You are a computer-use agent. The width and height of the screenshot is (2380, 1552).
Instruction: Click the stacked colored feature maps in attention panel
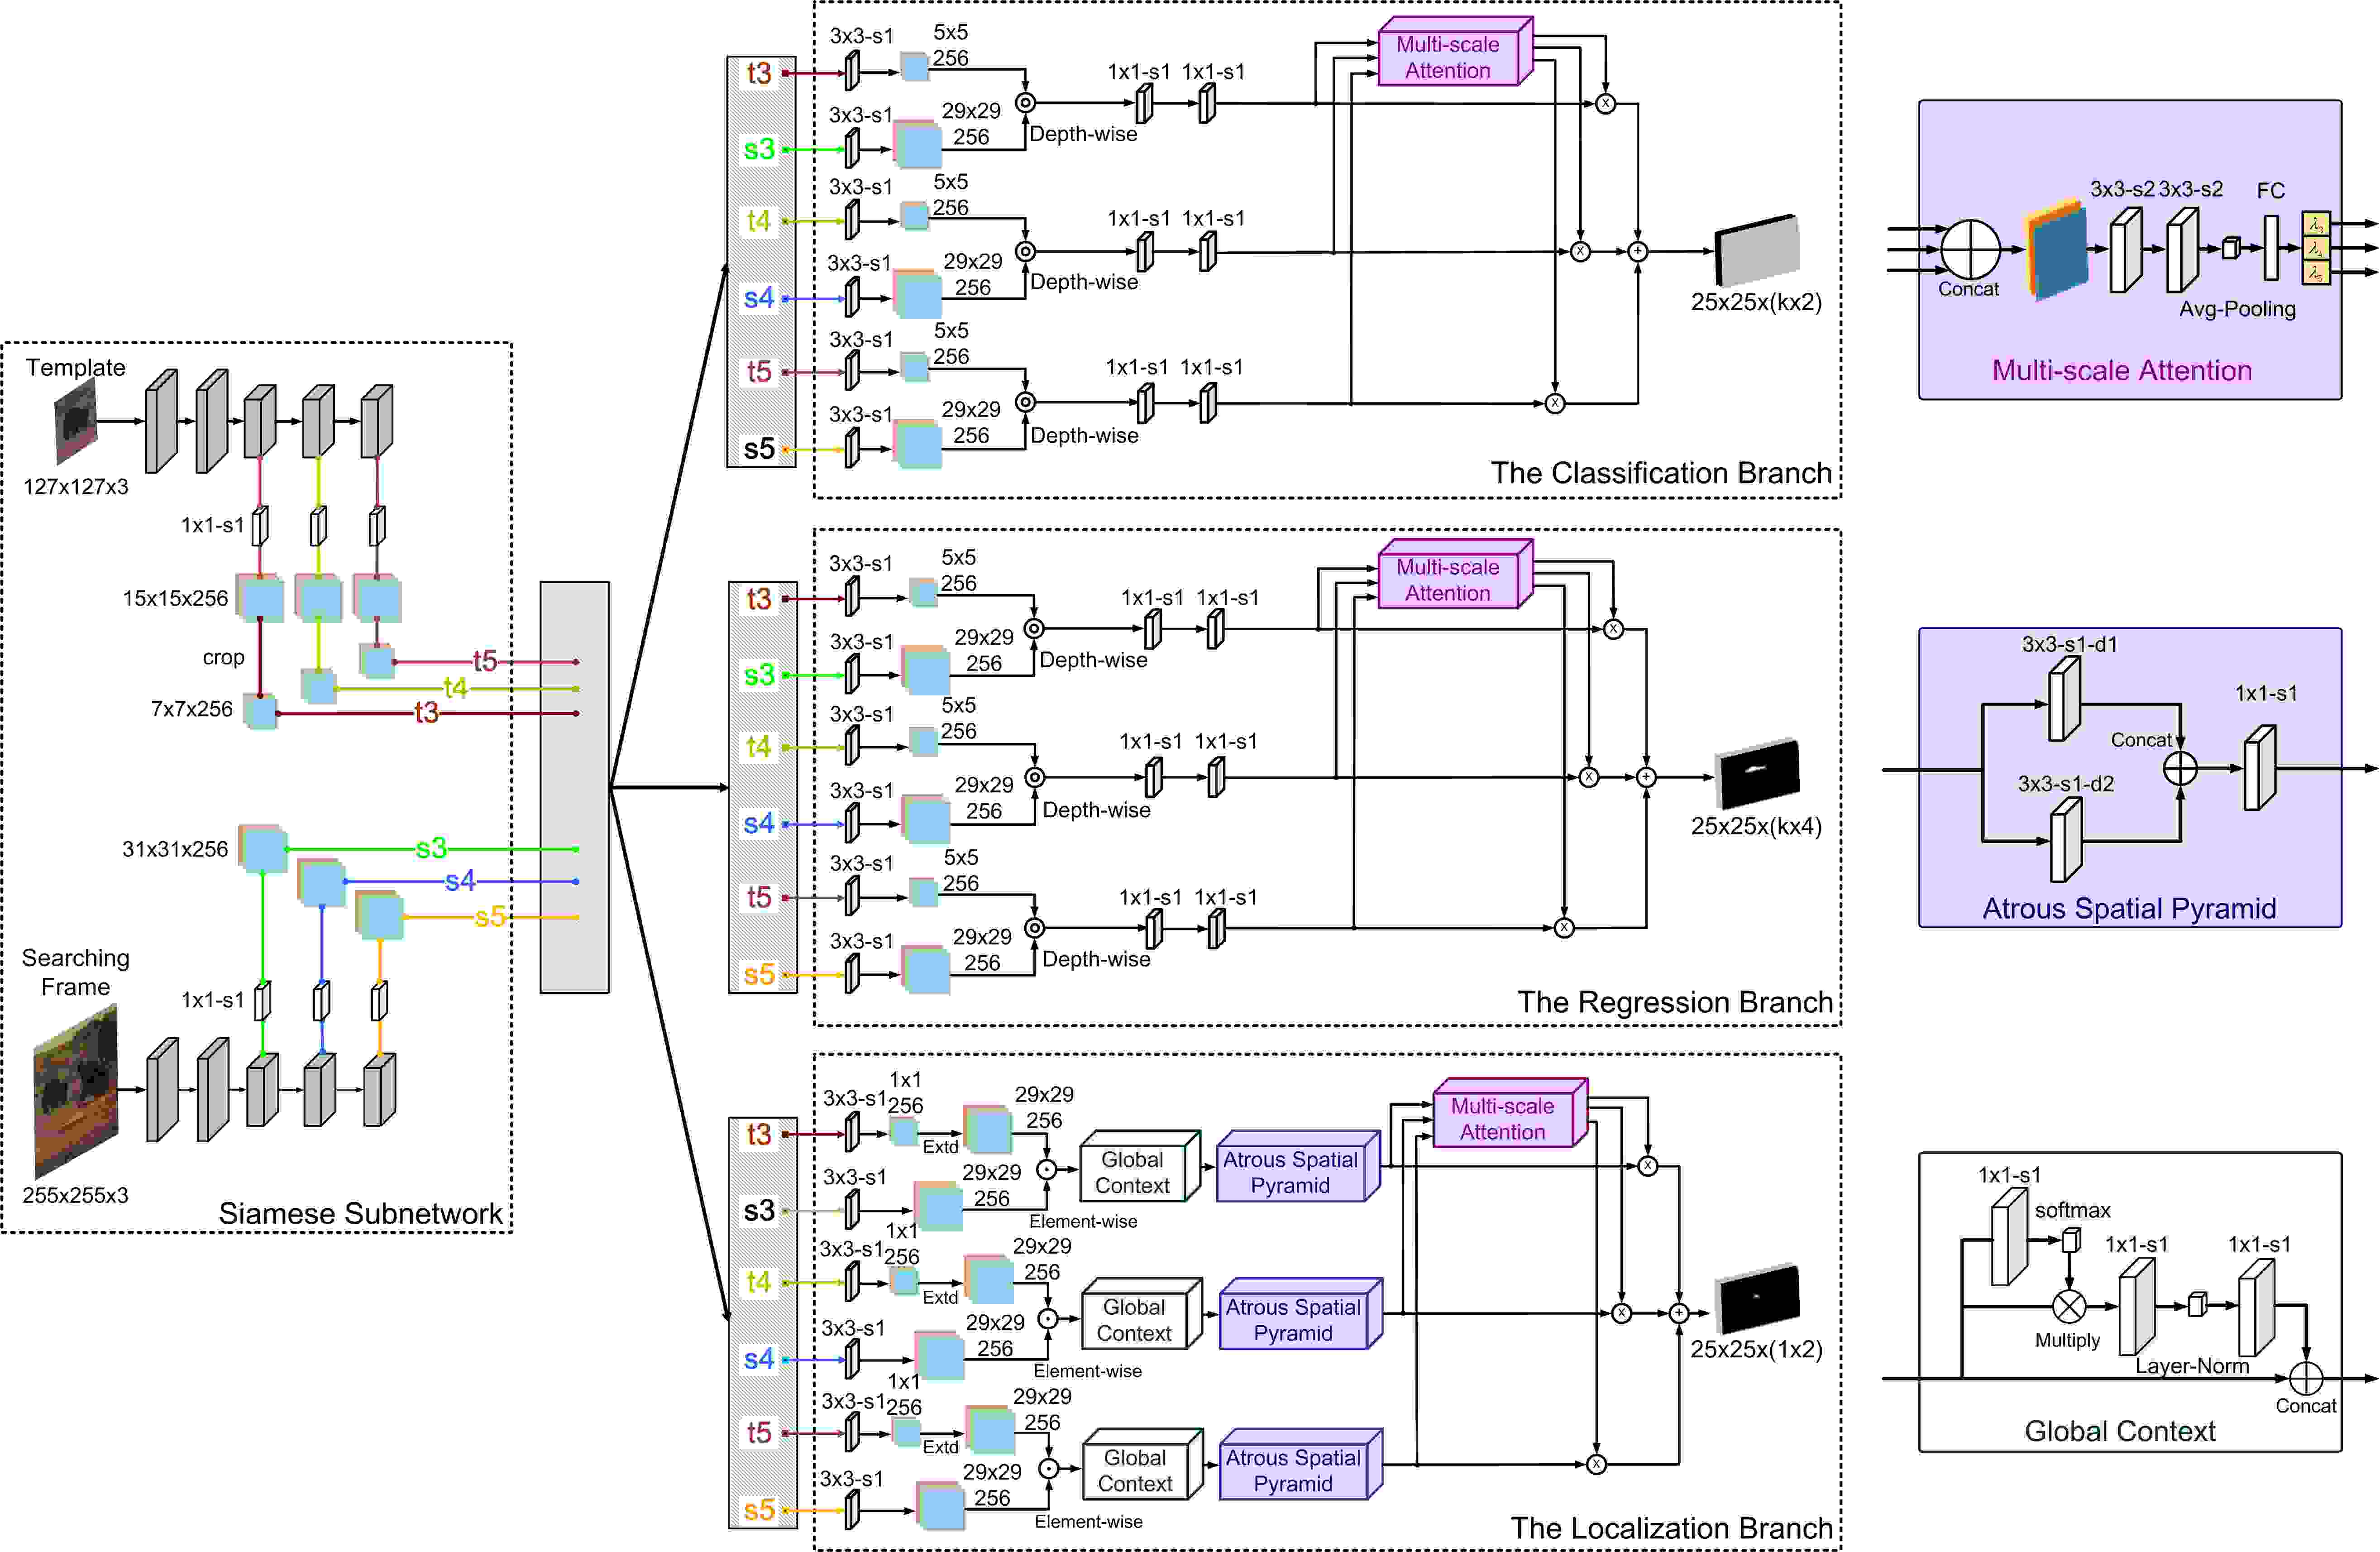[2057, 250]
